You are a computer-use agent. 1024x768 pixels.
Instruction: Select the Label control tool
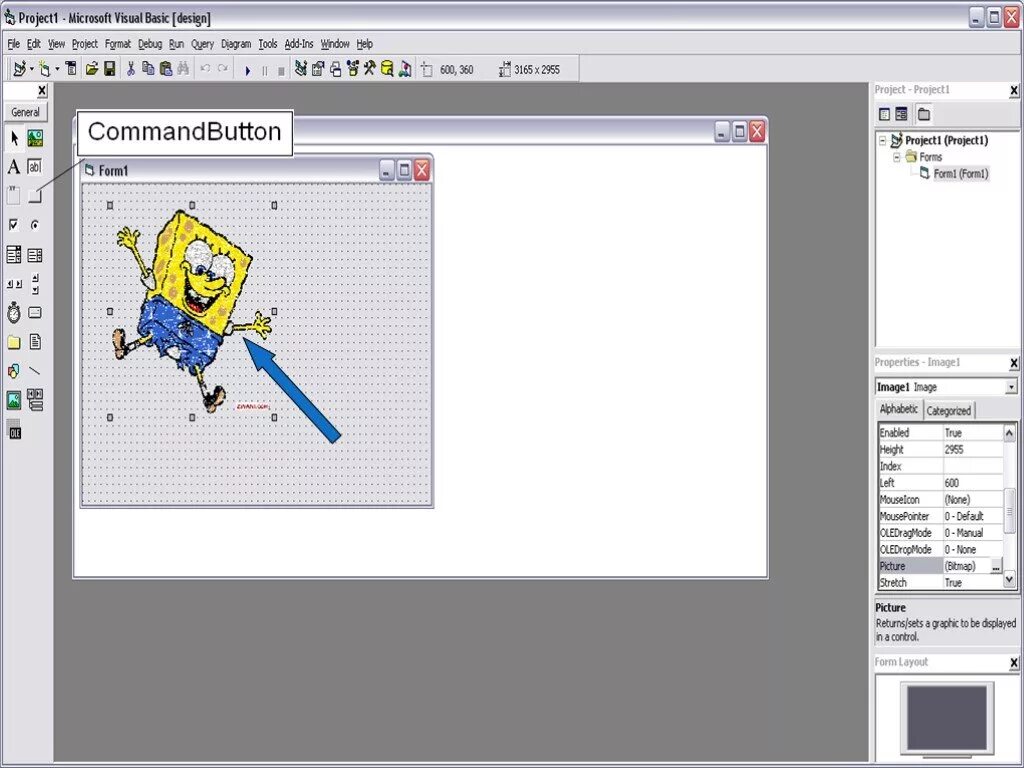coord(14,167)
